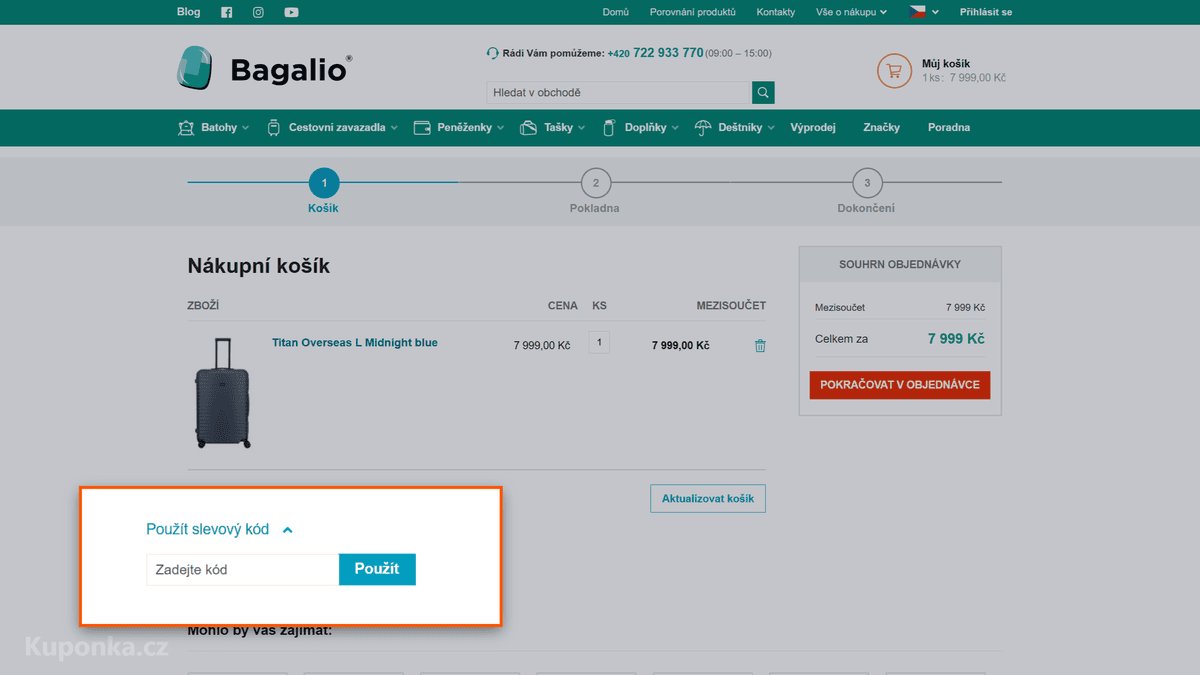Open the Porovnání produktů link
The width and height of the screenshot is (1200, 675).
692,12
